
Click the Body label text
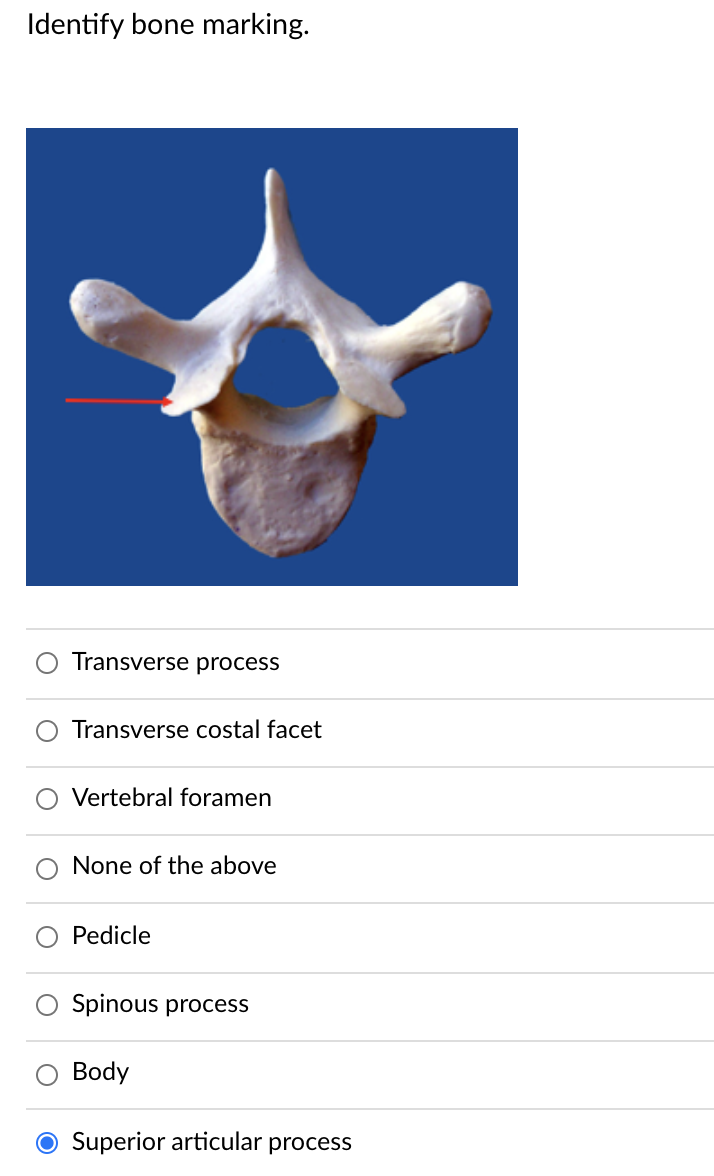click(x=100, y=1073)
